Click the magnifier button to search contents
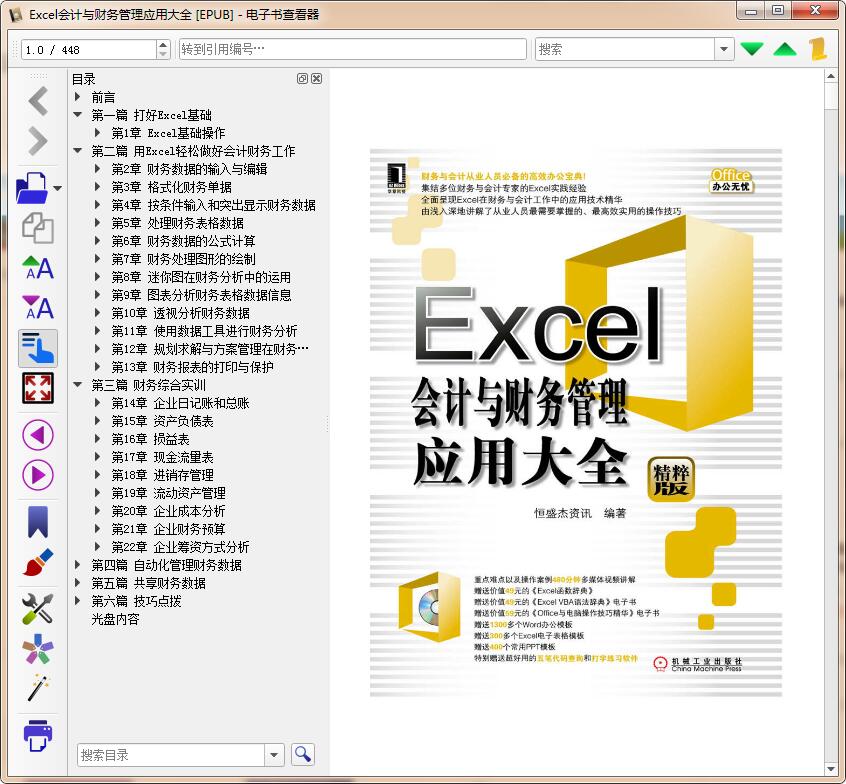The width and height of the screenshot is (846, 784). (x=303, y=754)
